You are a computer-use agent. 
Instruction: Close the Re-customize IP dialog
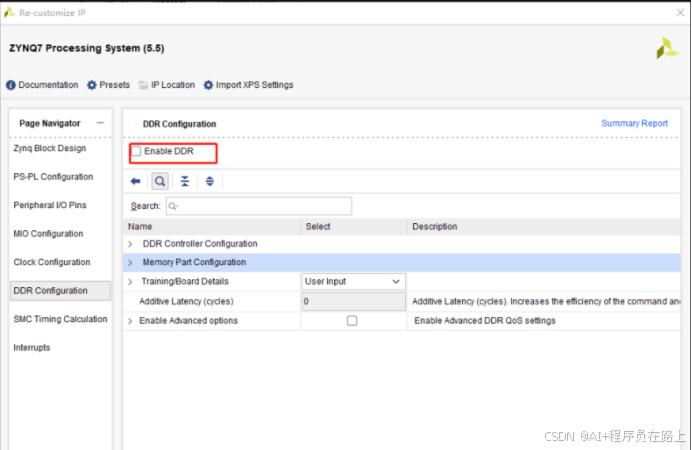pos(680,12)
